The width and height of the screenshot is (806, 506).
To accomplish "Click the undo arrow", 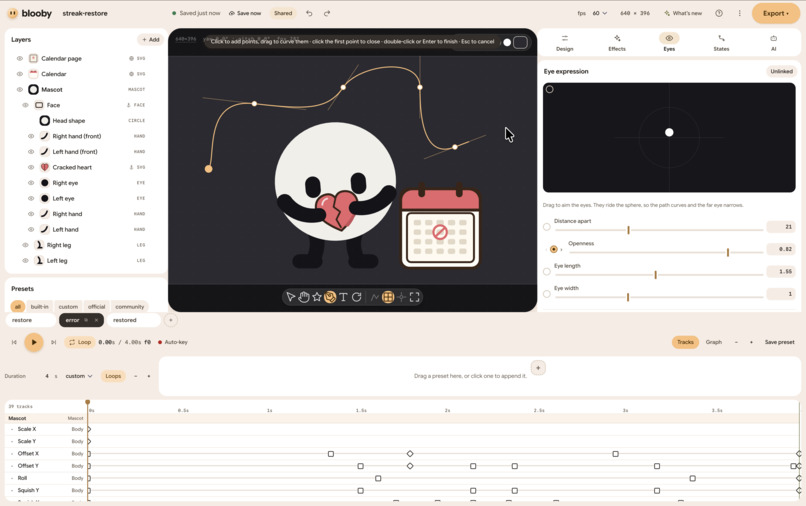I will point(309,13).
